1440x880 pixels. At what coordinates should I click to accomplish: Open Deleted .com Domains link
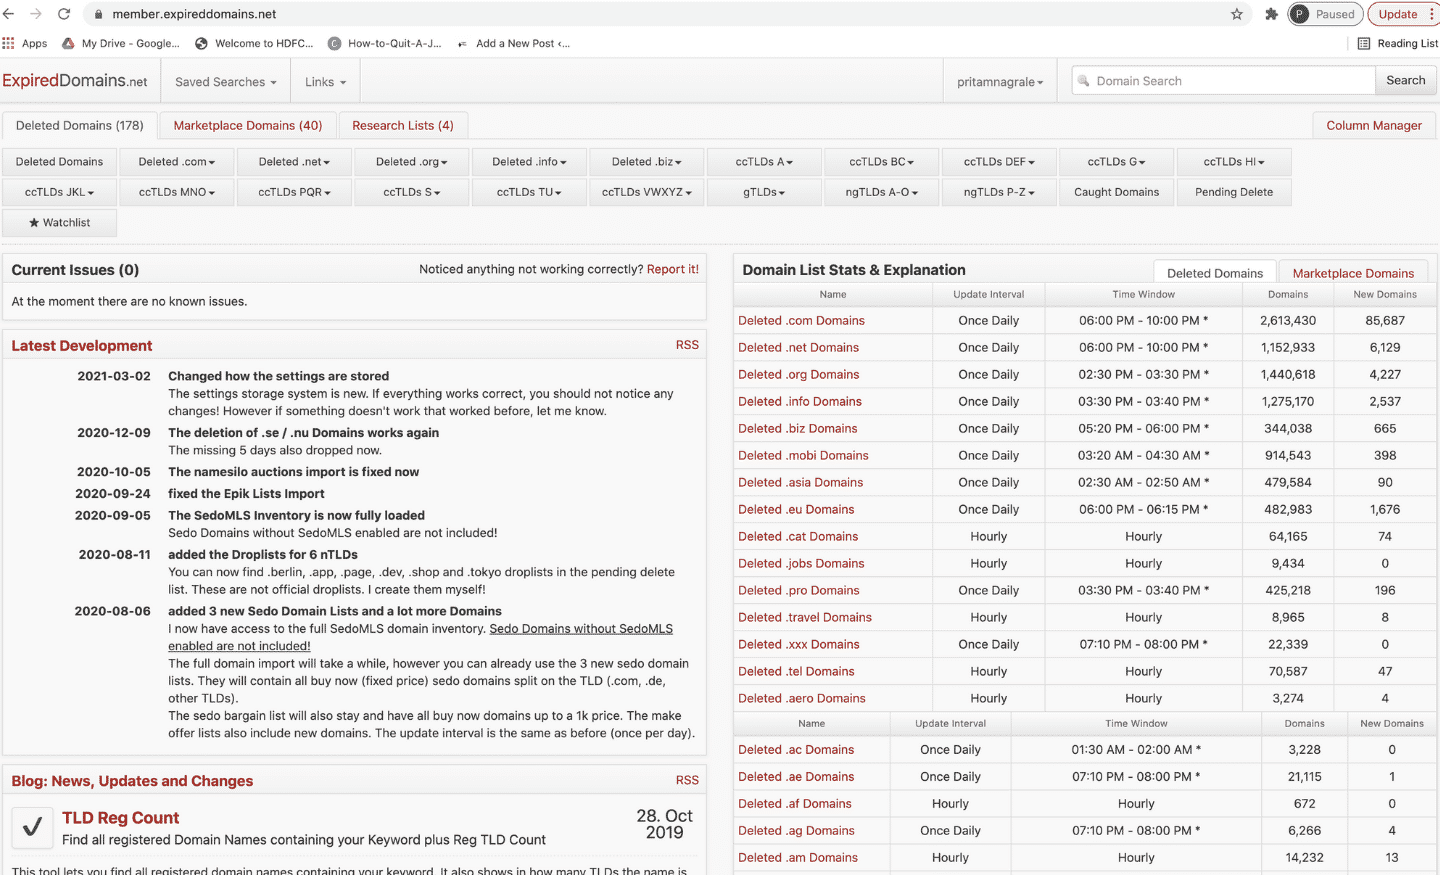coord(801,321)
